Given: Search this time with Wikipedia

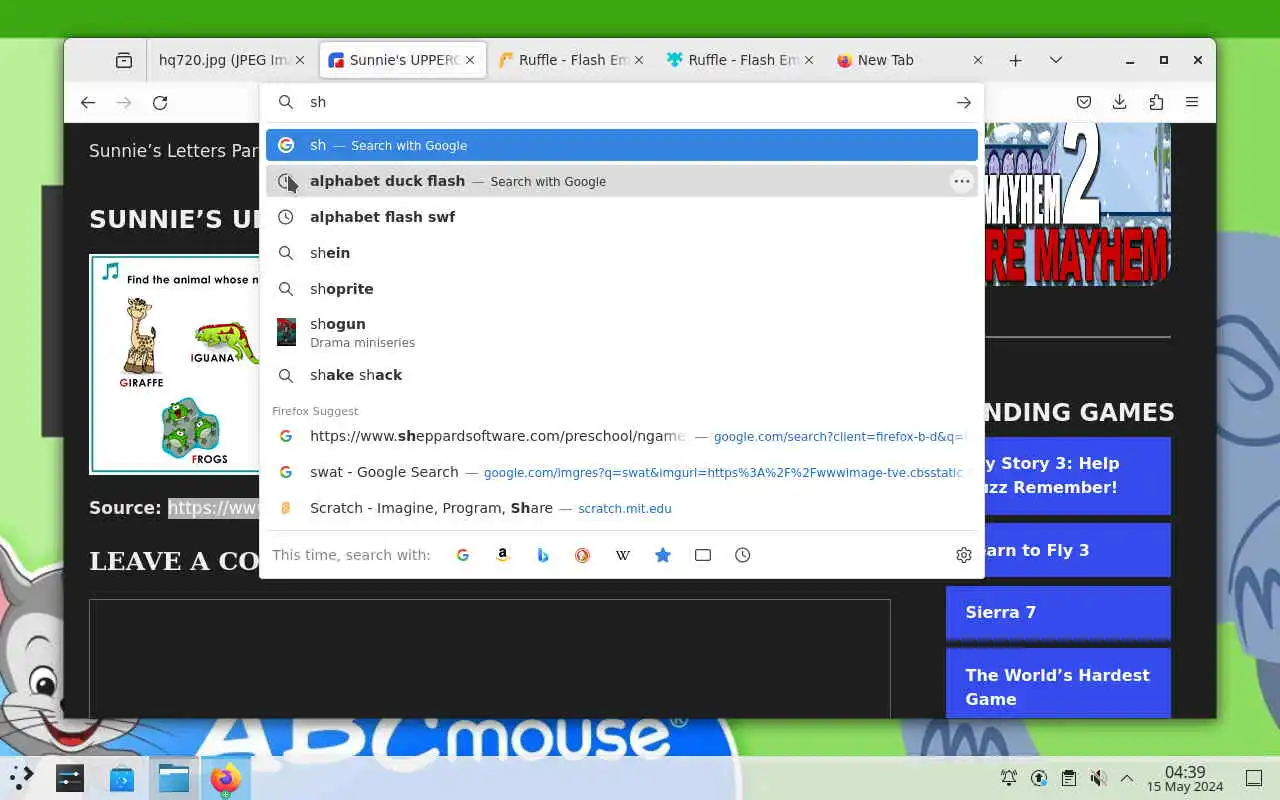Looking at the screenshot, I should pos(623,555).
